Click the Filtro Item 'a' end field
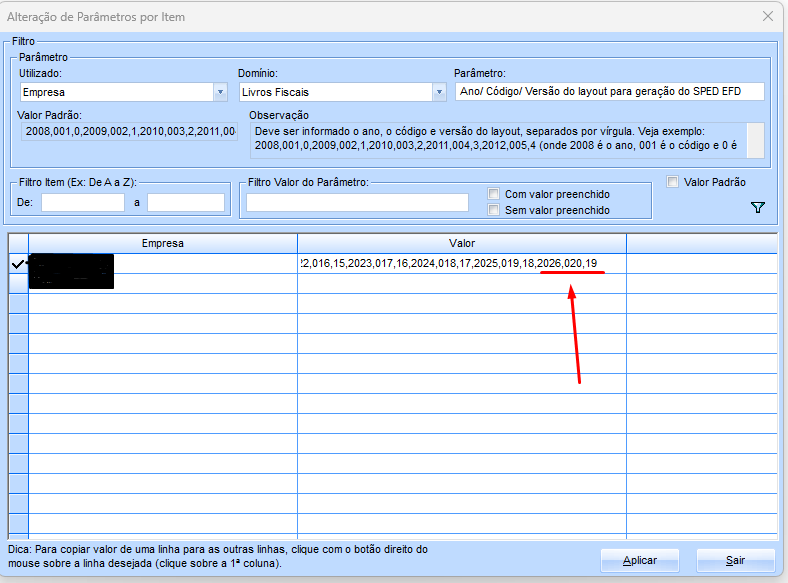This screenshot has height=583, width=788. point(185,203)
